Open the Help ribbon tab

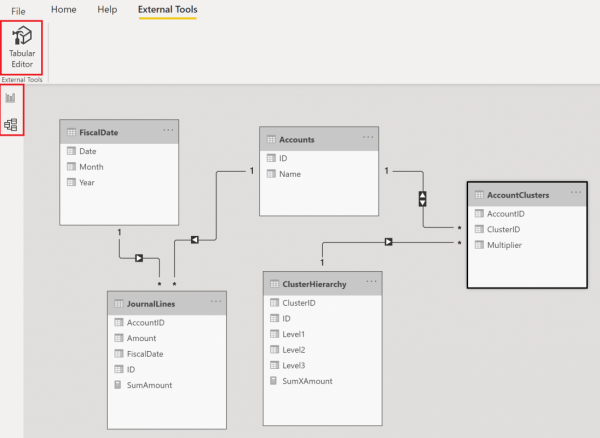tap(107, 10)
